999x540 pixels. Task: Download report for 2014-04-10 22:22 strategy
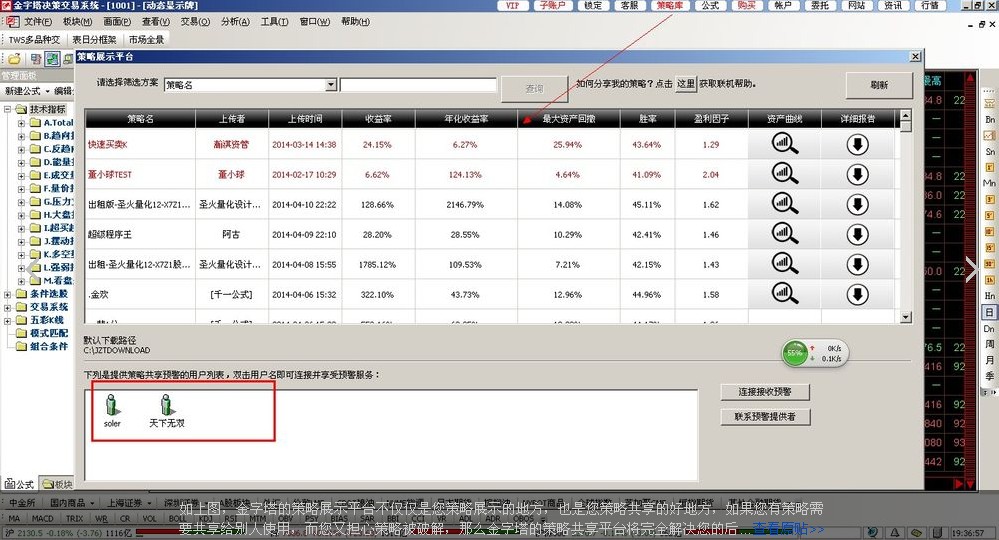[x=858, y=204]
